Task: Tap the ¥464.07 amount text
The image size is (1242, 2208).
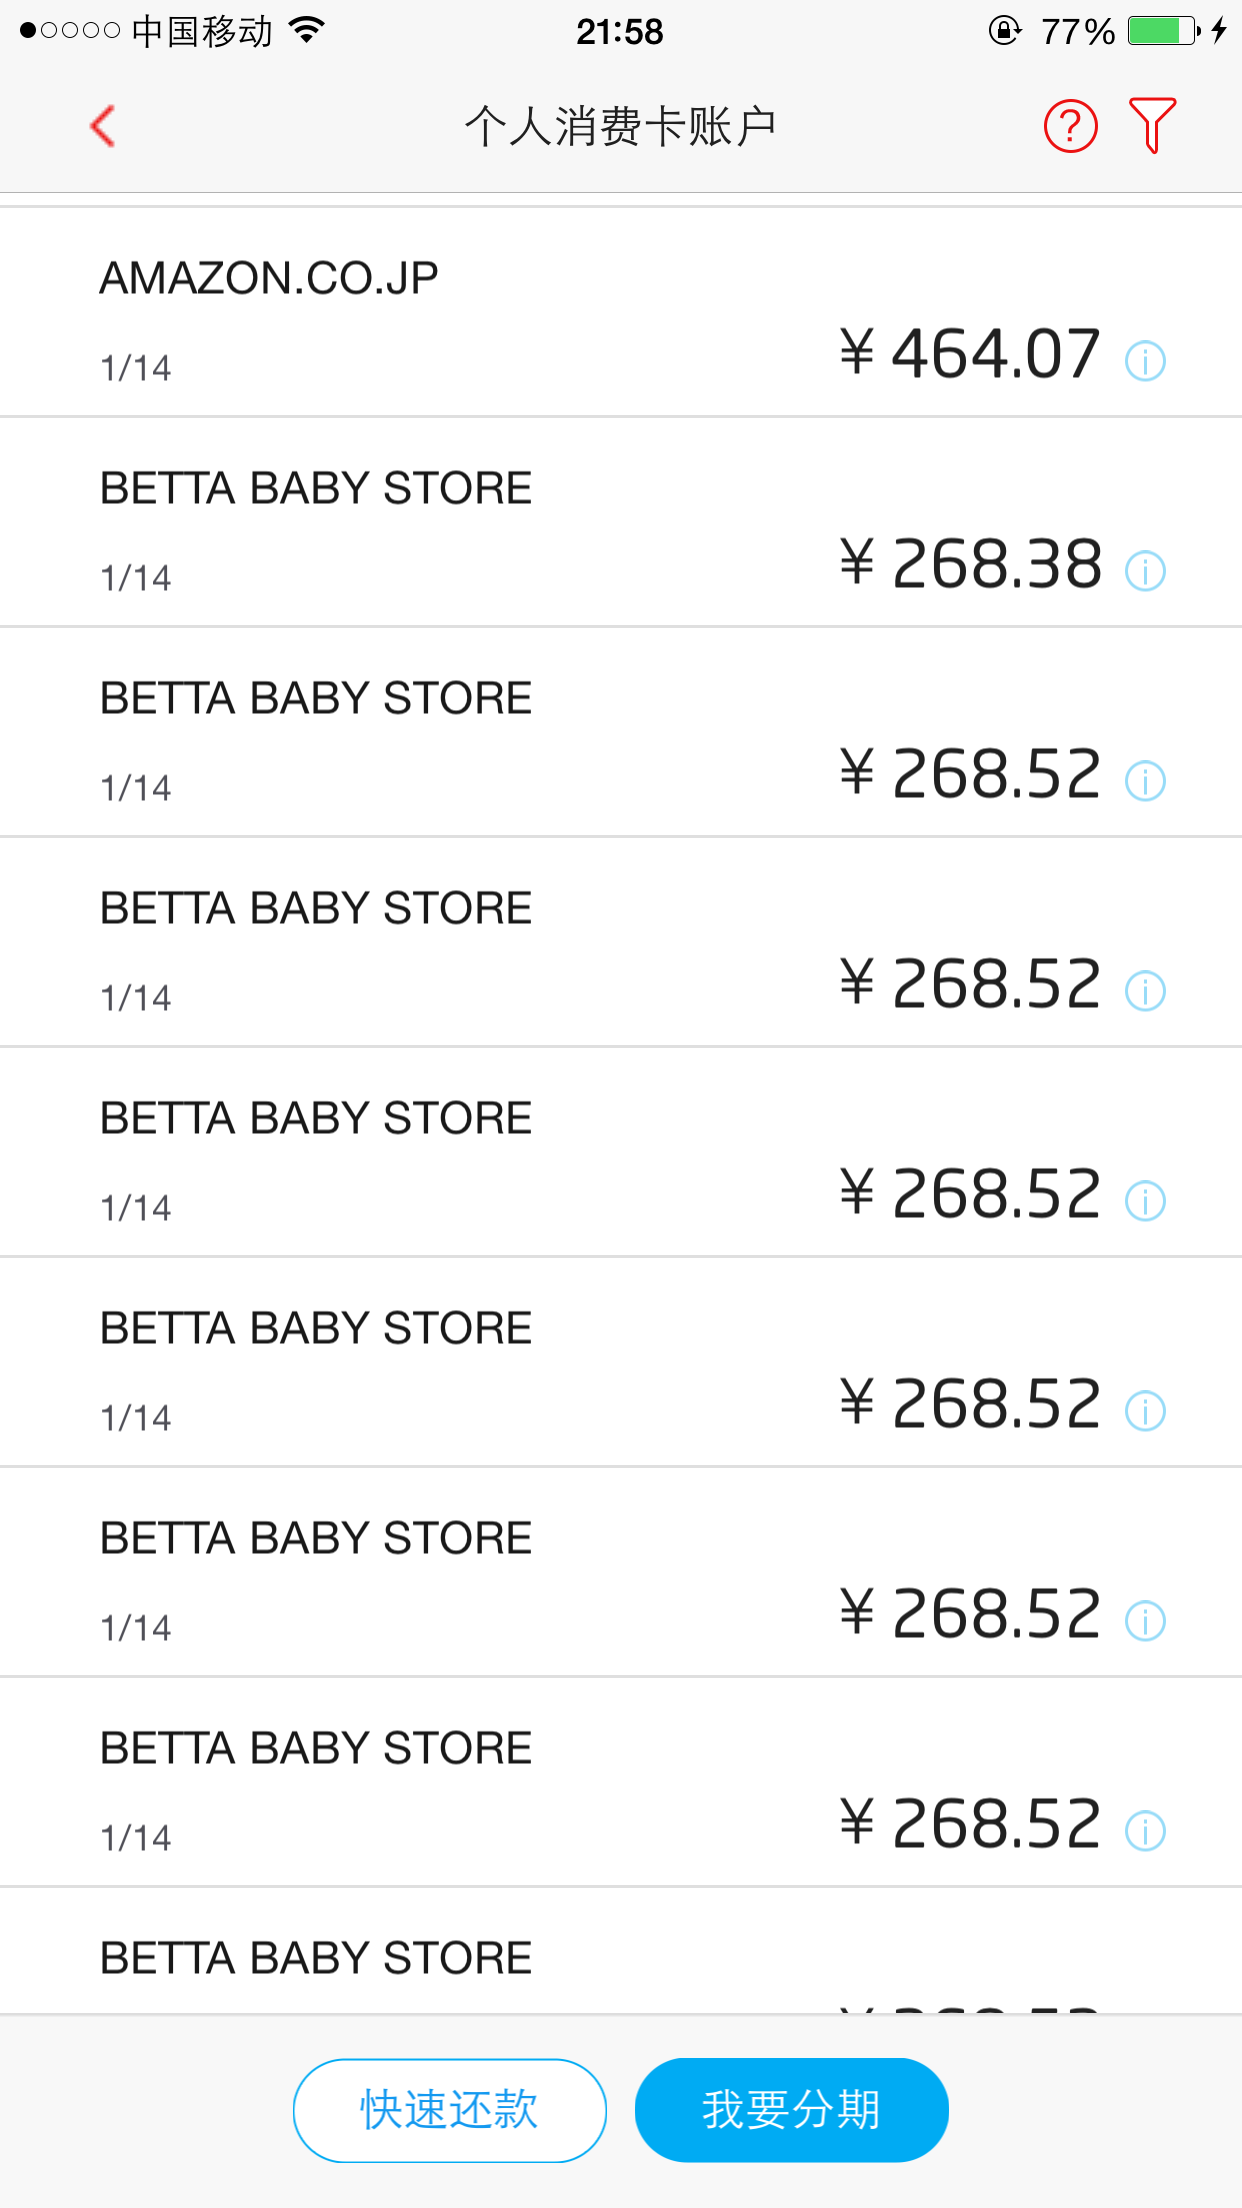Action: pos(970,353)
